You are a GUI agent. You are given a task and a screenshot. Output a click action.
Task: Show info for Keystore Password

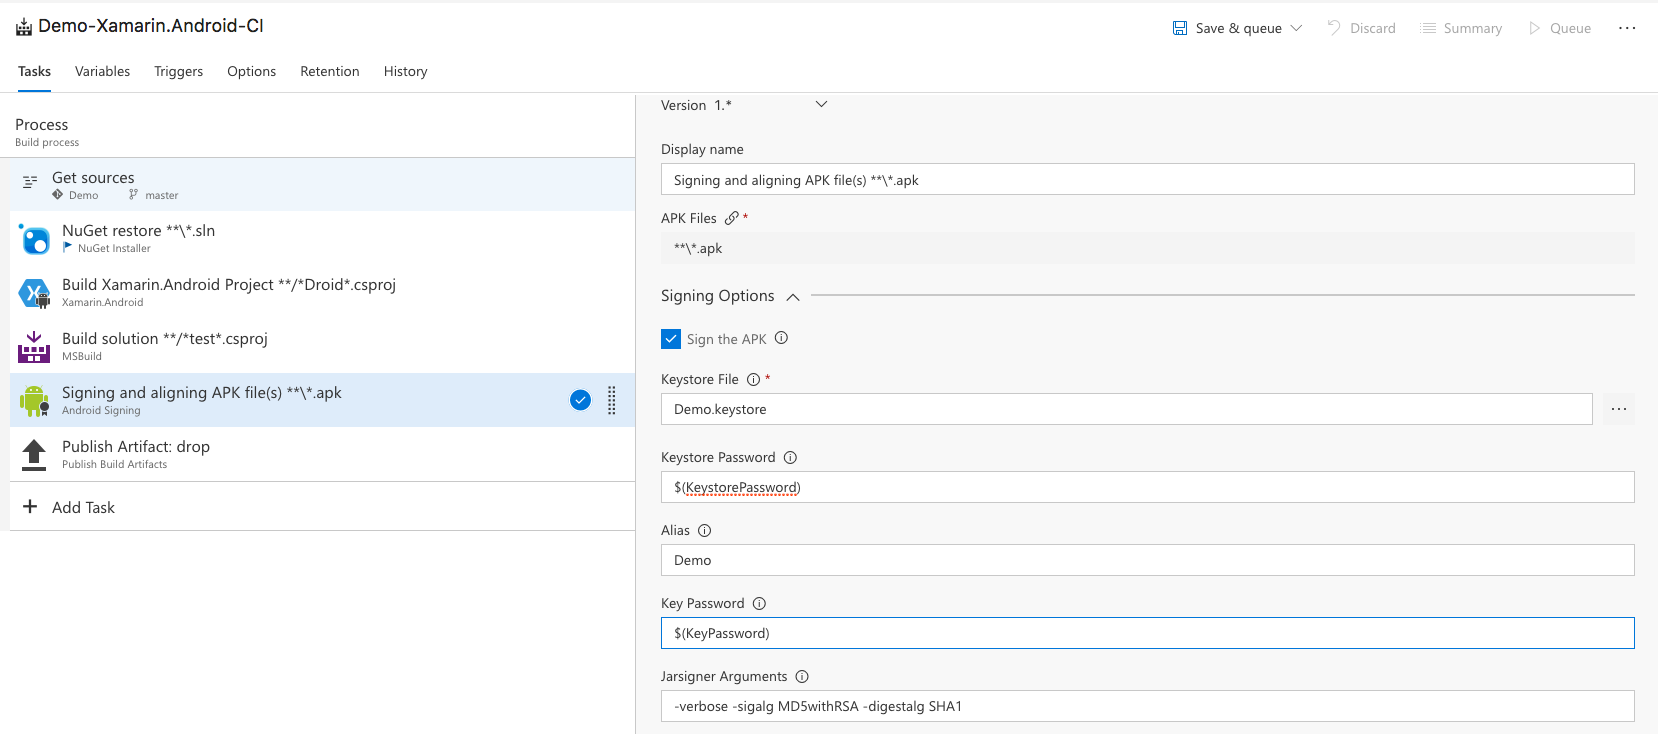pyautogui.click(x=790, y=458)
